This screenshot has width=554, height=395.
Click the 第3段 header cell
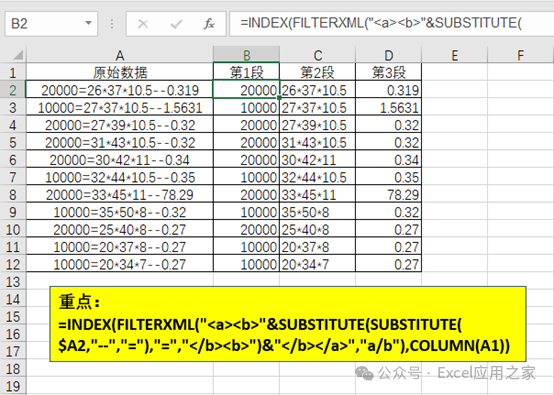point(388,72)
